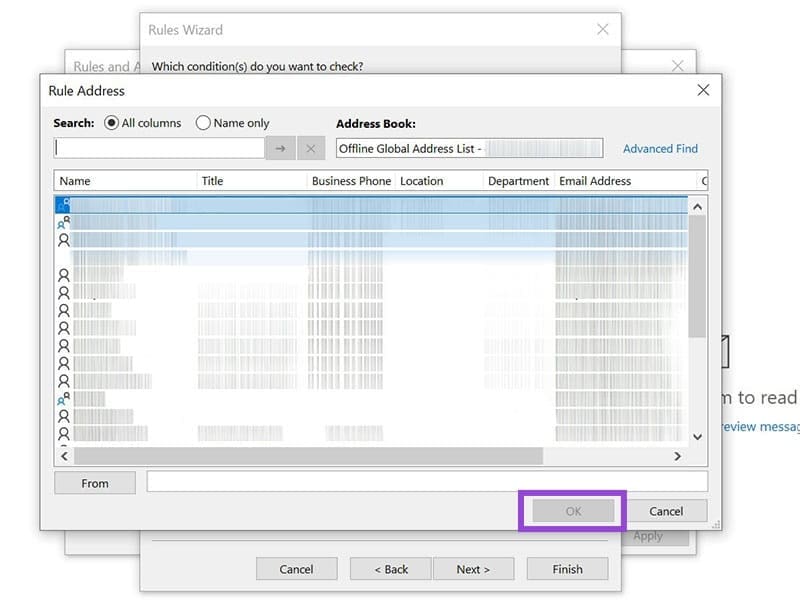Open the Address Book dropdown list
800x602 pixels.
pyautogui.click(x=594, y=147)
